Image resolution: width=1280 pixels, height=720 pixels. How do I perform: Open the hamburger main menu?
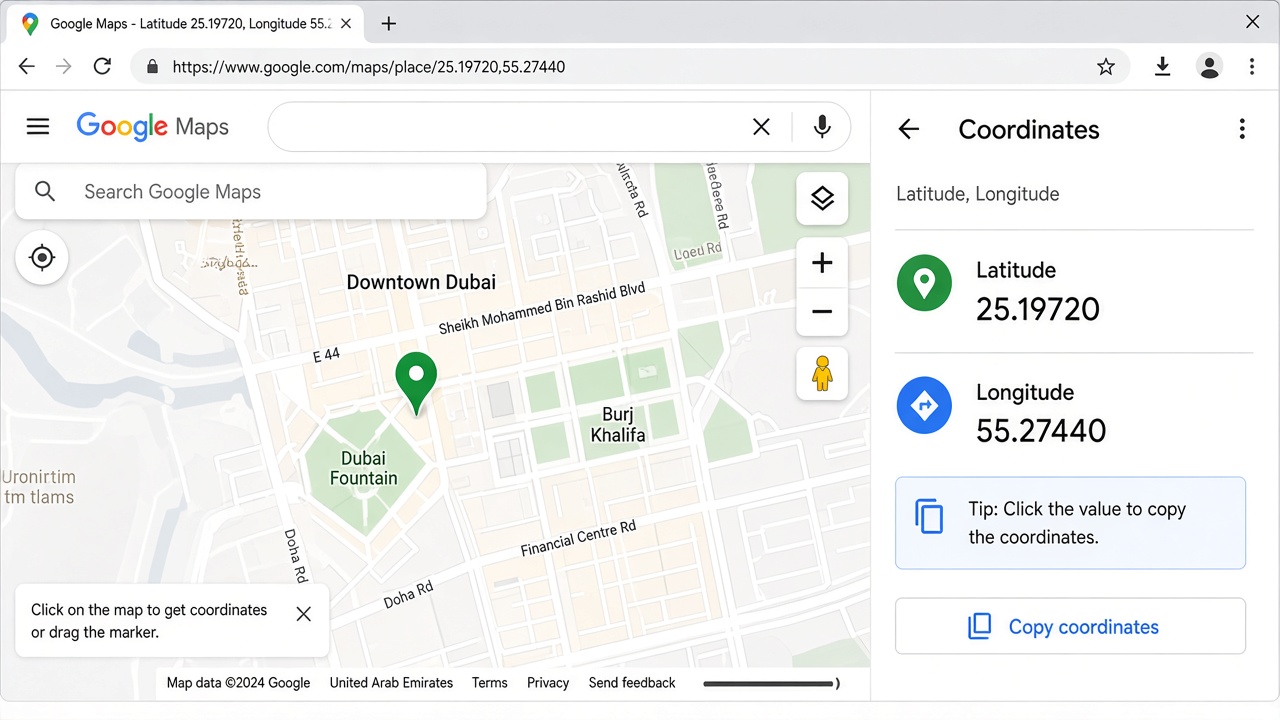(38, 126)
